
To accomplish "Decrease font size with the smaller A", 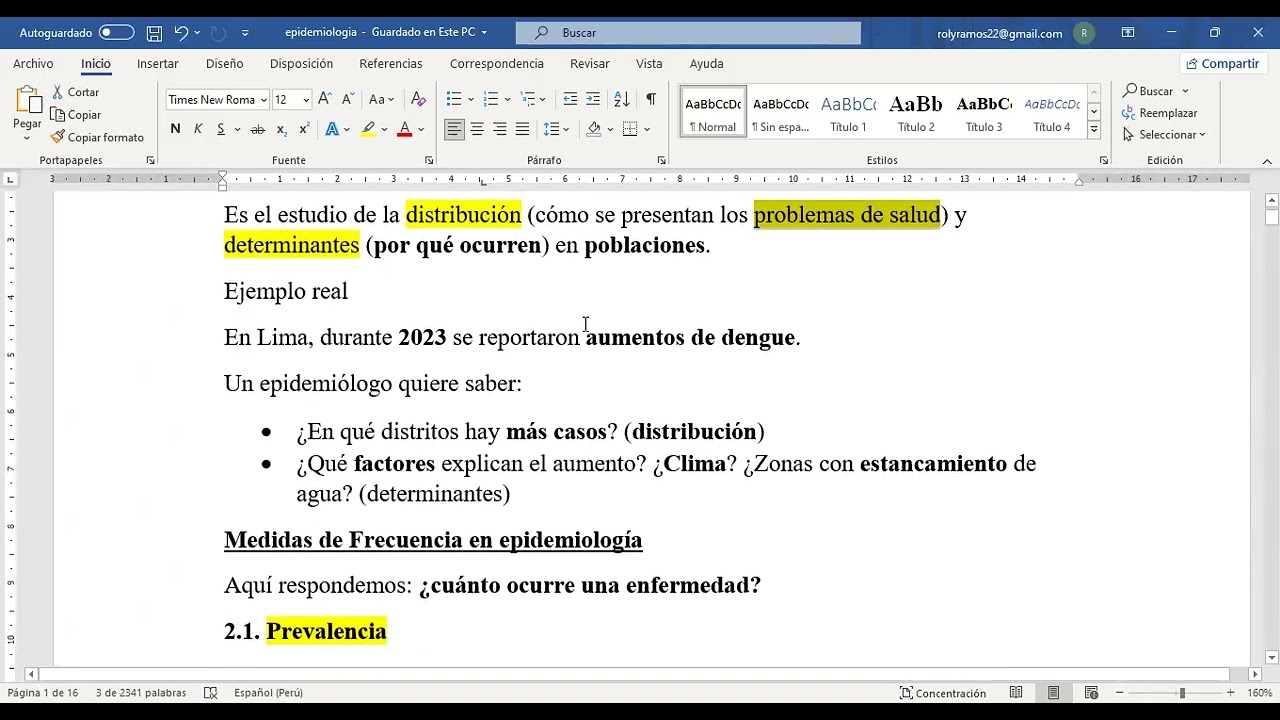I will click(x=348, y=99).
